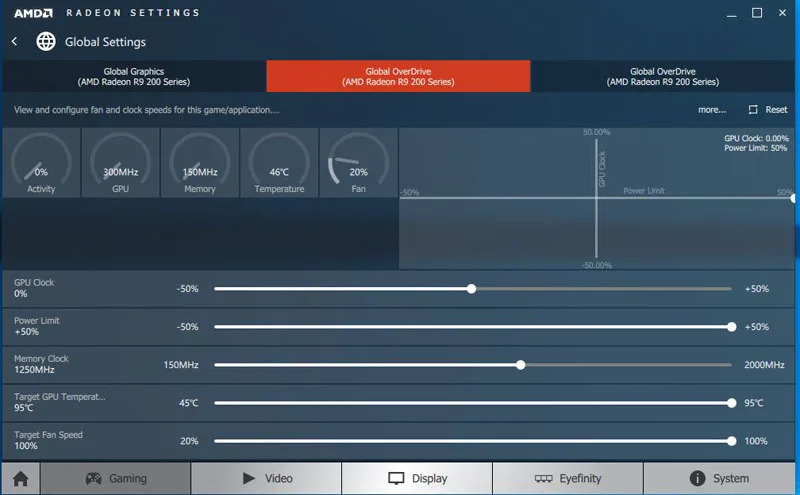Click the more... link
This screenshot has height=495, width=800.
(x=712, y=110)
